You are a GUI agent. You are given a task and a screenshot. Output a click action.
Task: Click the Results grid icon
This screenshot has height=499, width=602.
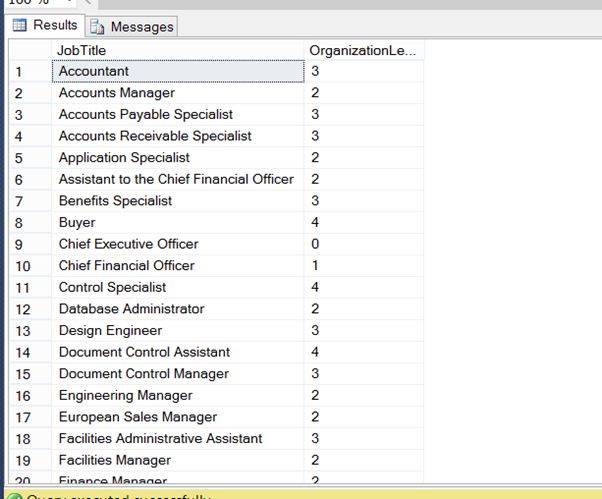point(18,26)
